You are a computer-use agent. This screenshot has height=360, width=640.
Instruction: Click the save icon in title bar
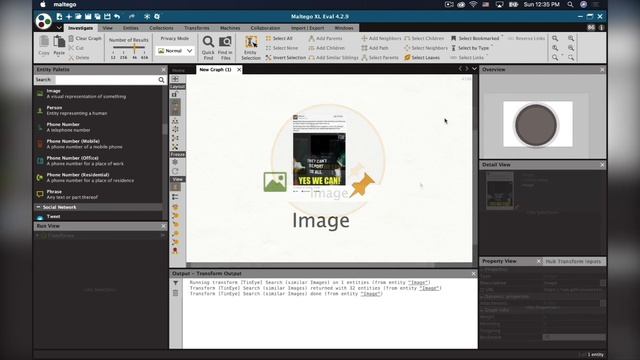click(88, 16)
